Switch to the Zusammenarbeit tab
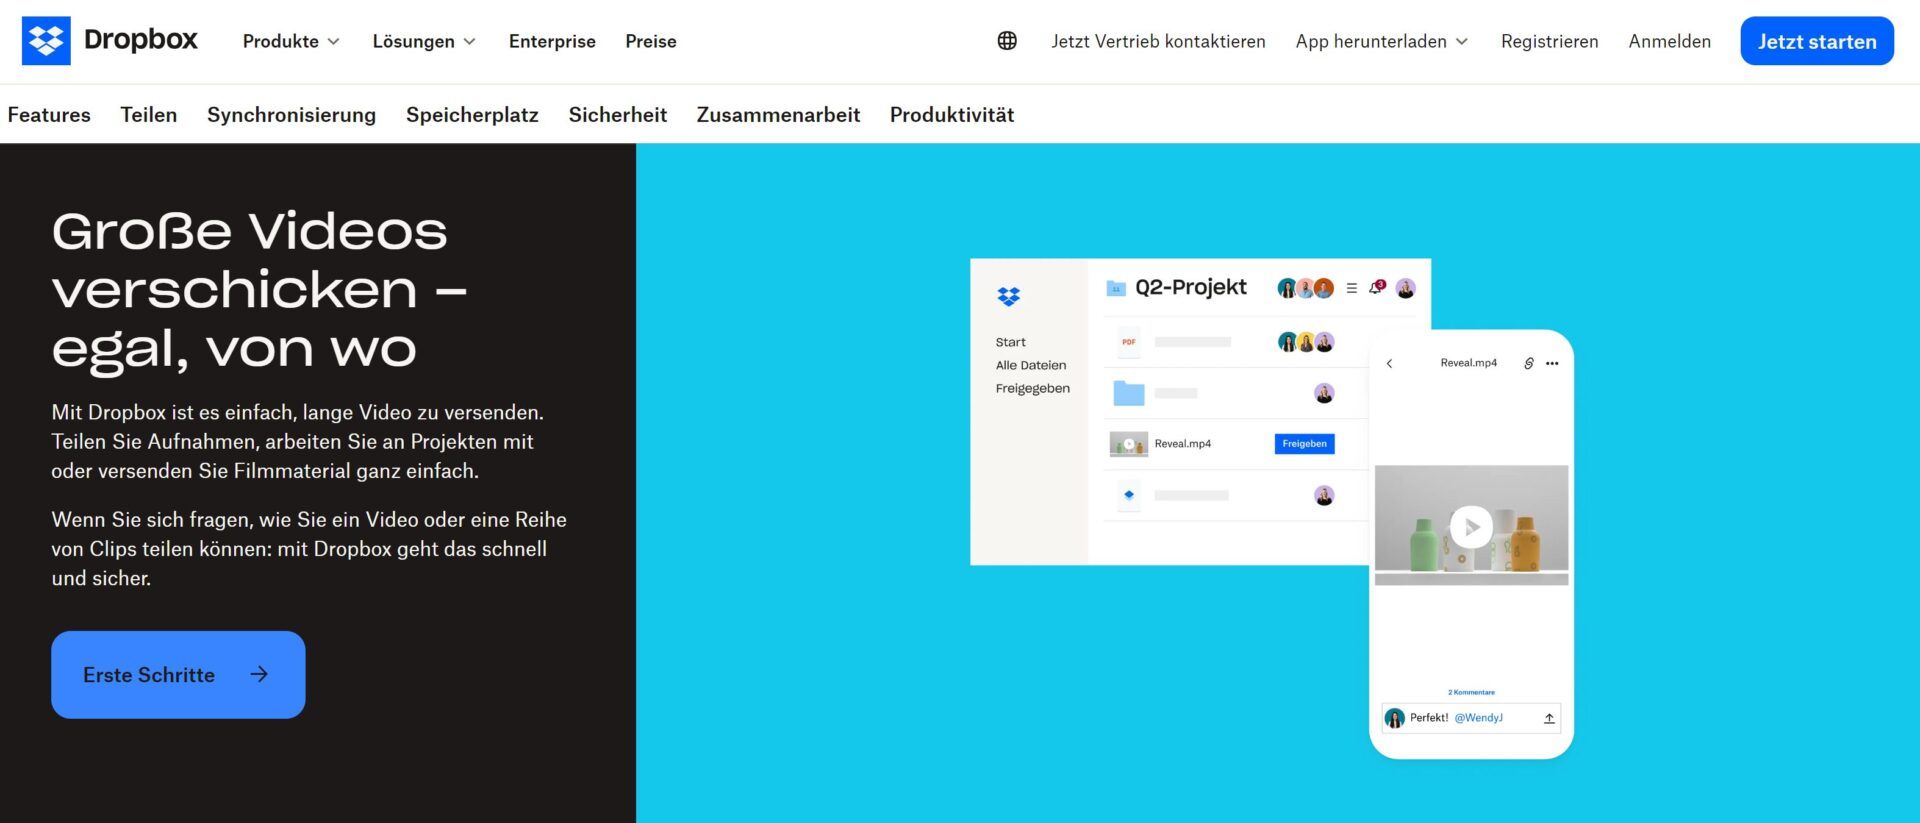Viewport: 1920px width, 823px height. (779, 115)
